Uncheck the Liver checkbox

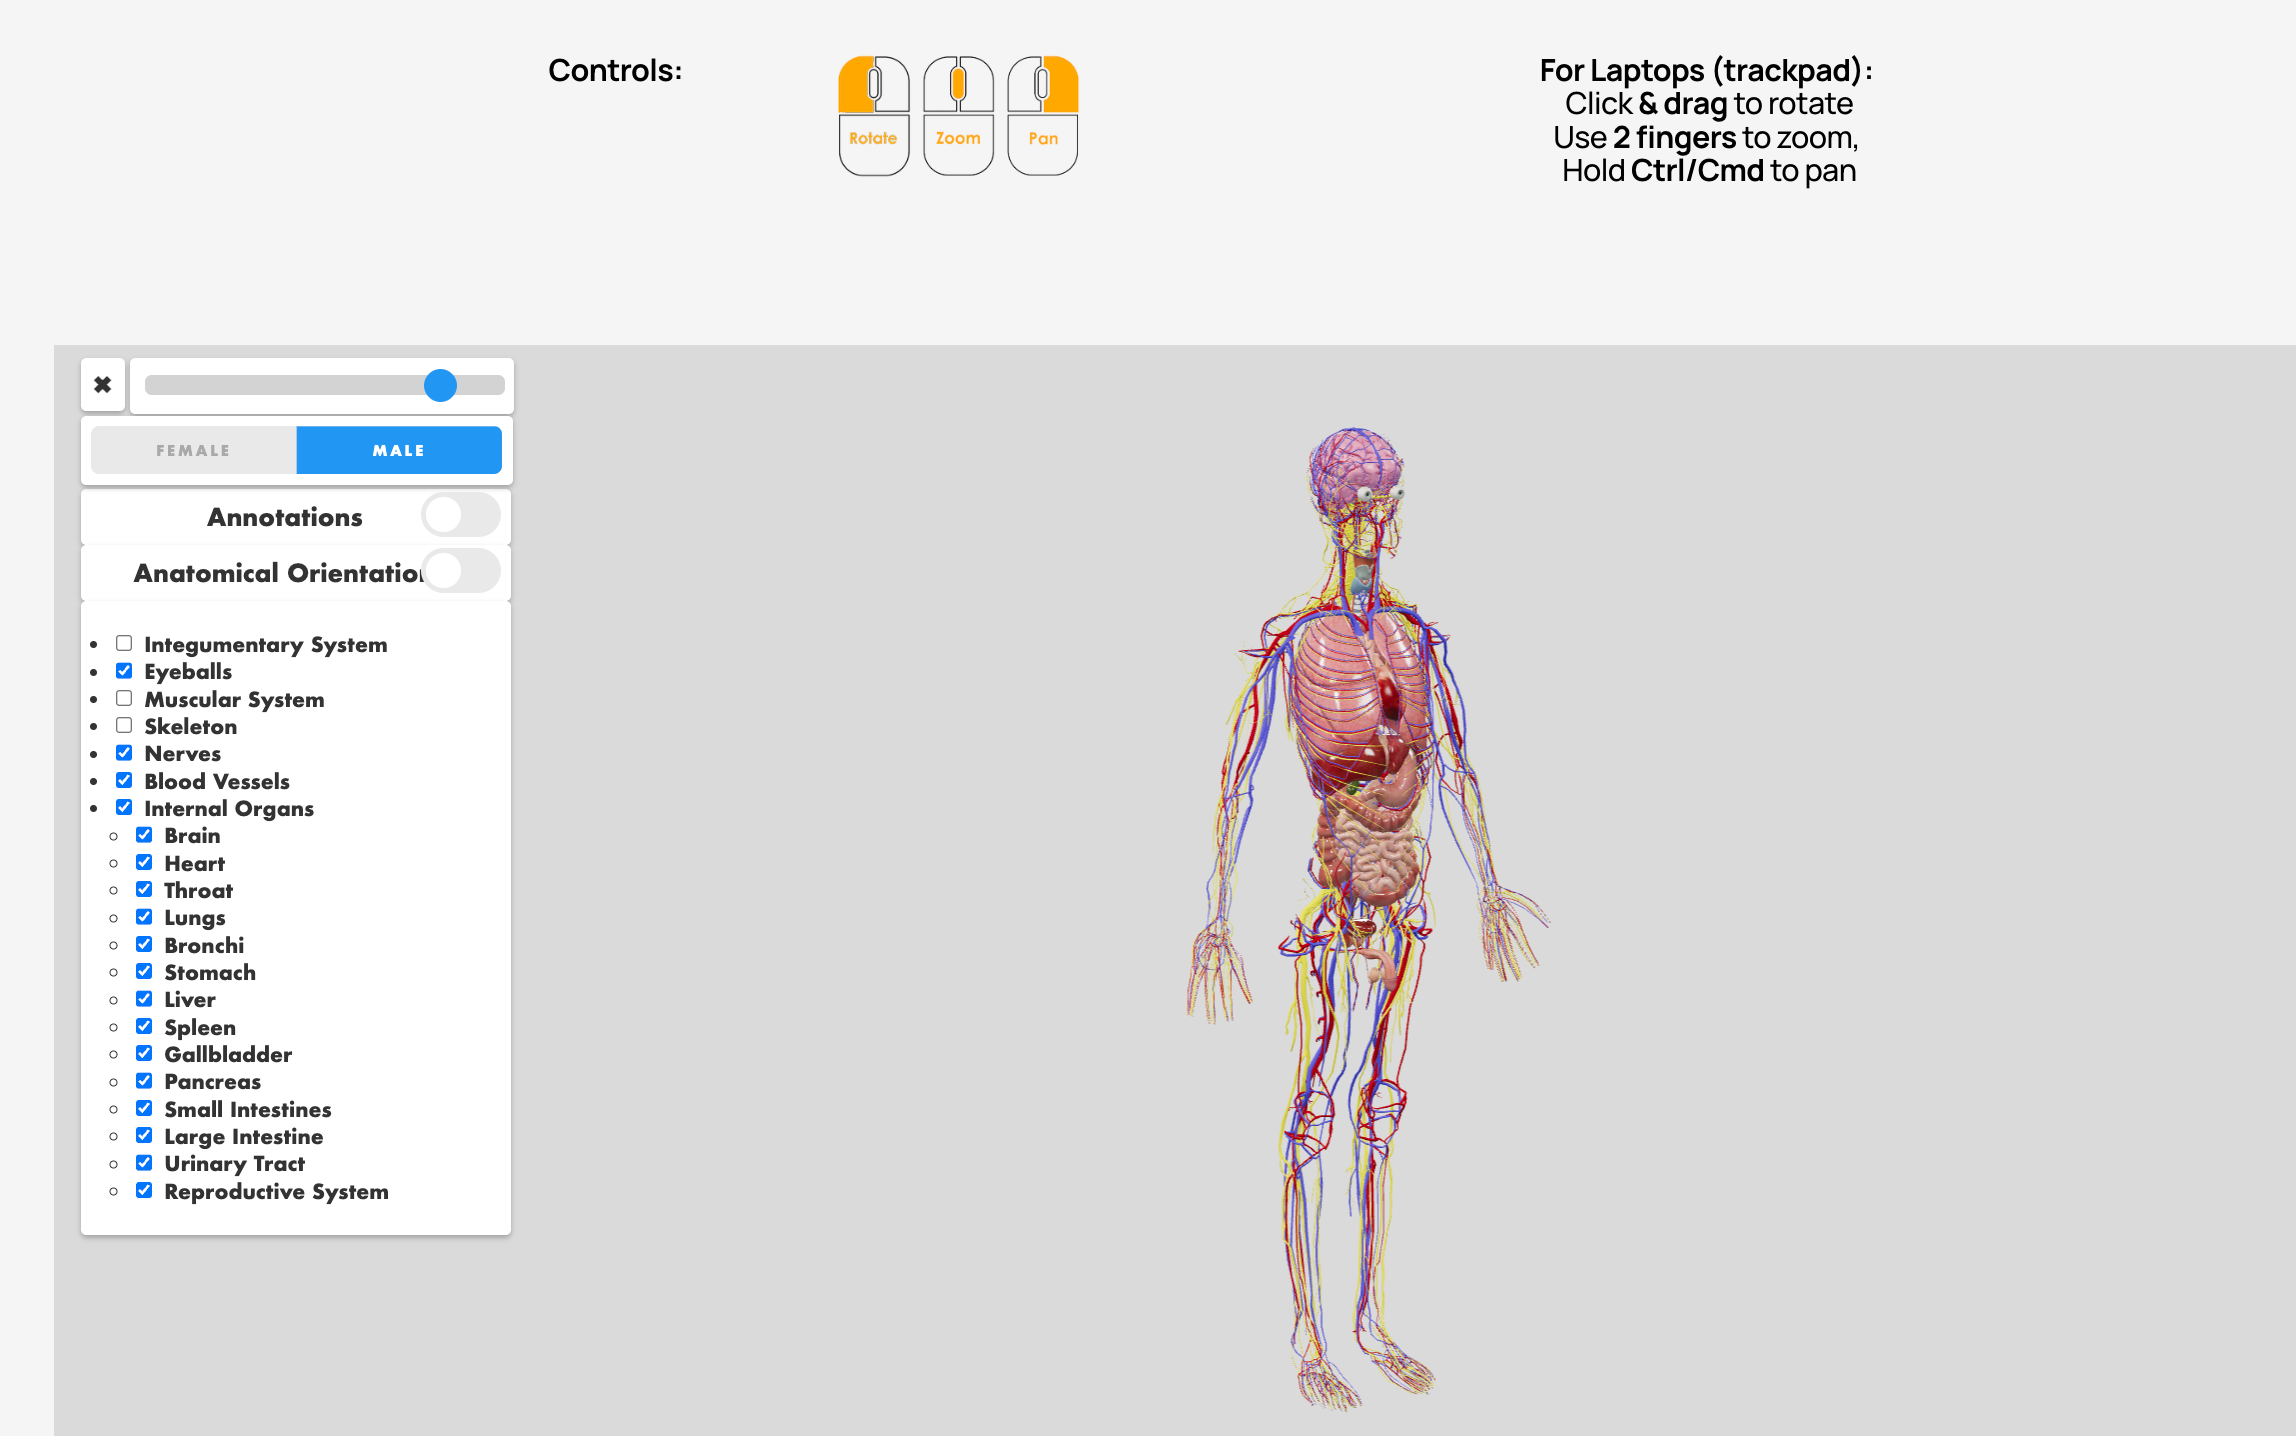click(x=144, y=999)
